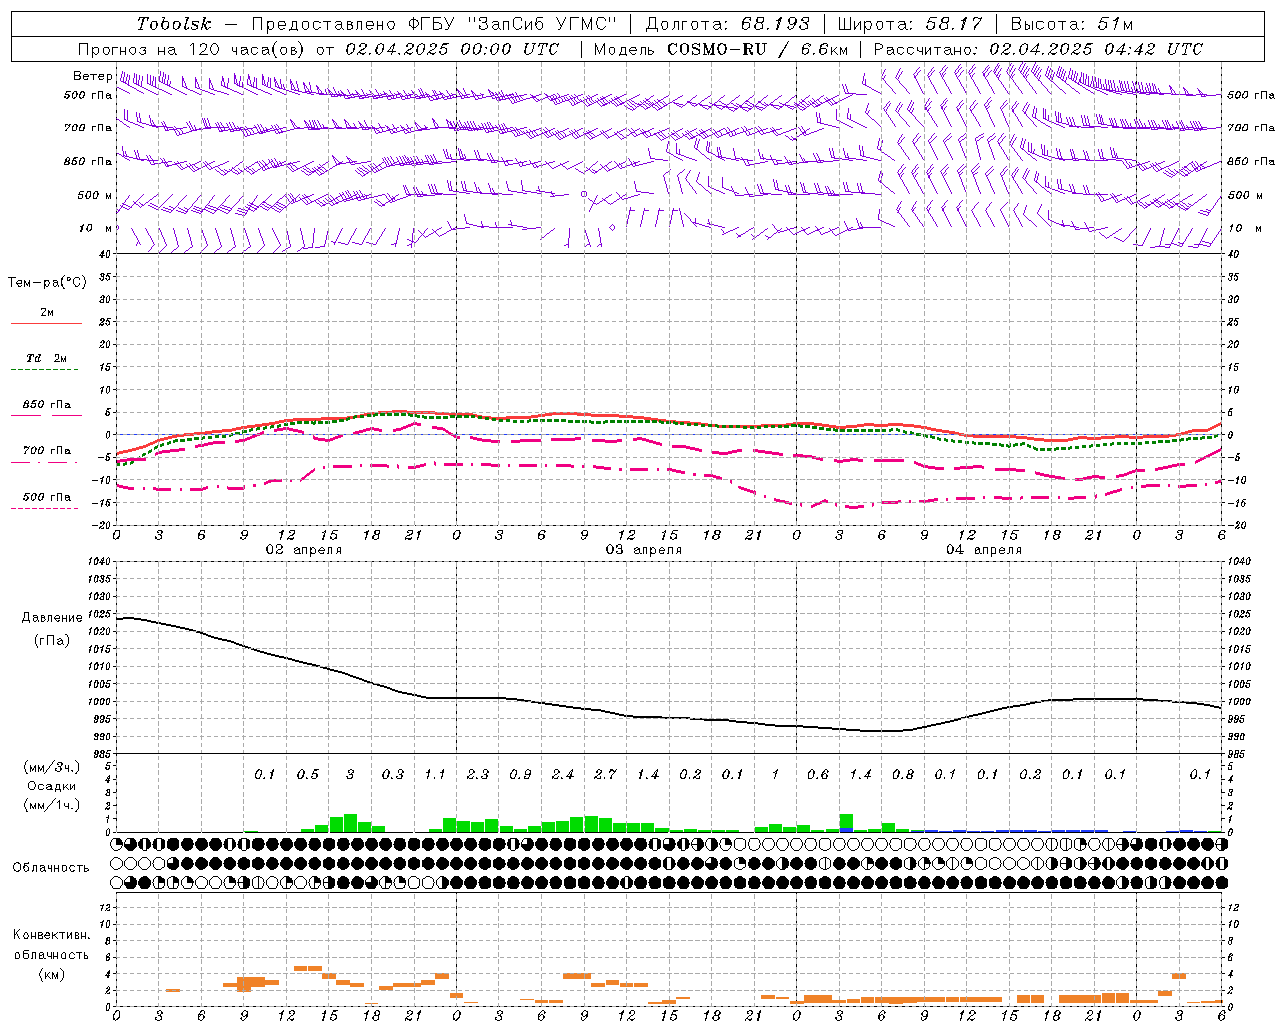Click the 3-hour precipitation value "2.7"
Screen dimensions: 1280x1024
coord(605,775)
